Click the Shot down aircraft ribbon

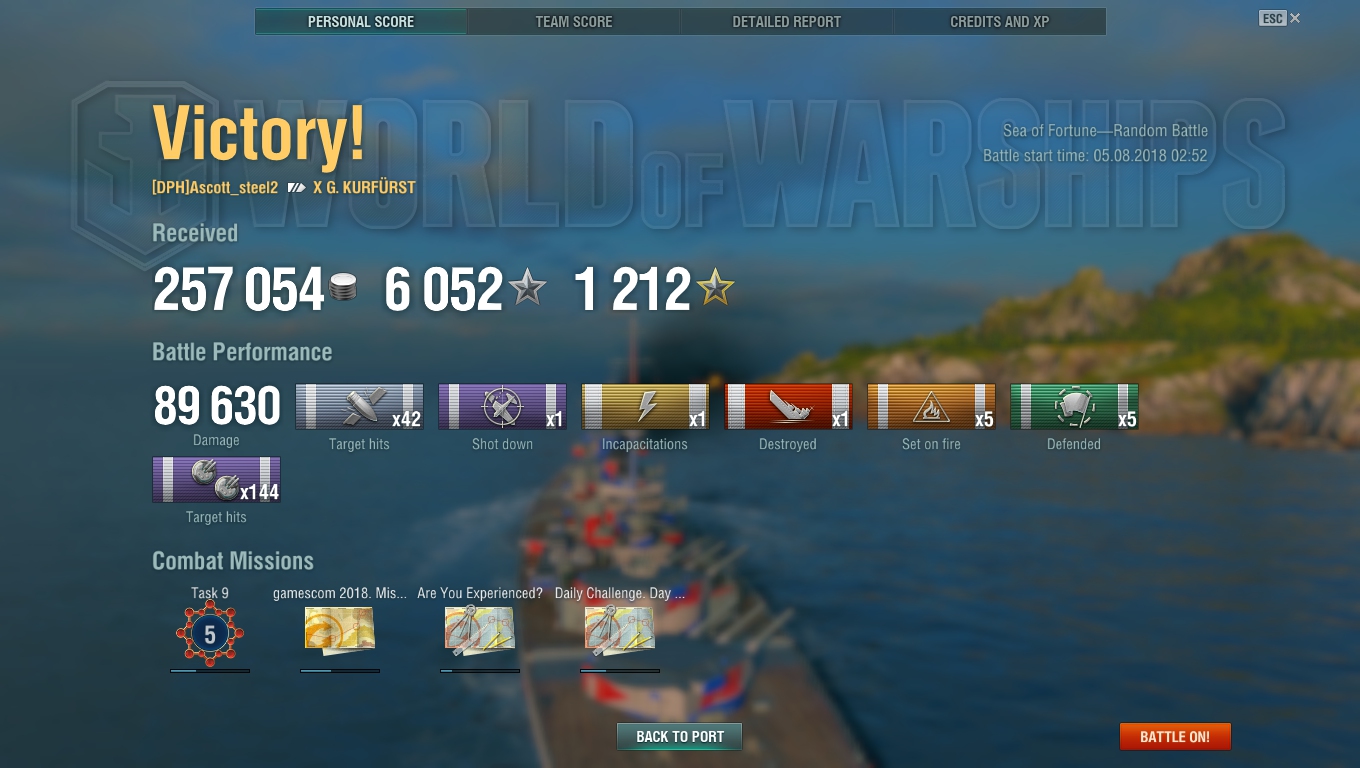502,407
